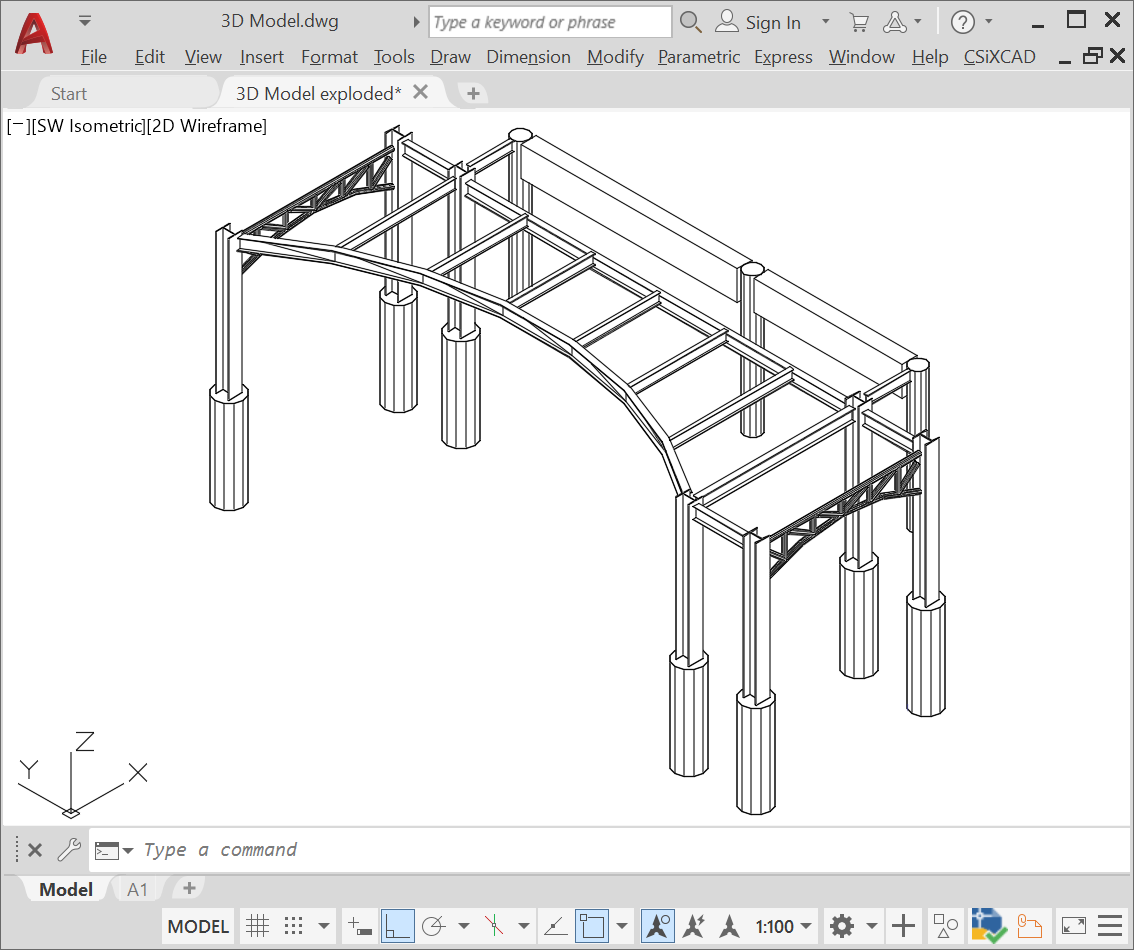Switch to the A1 layout tab
The image size is (1134, 950).
pyautogui.click(x=138, y=889)
